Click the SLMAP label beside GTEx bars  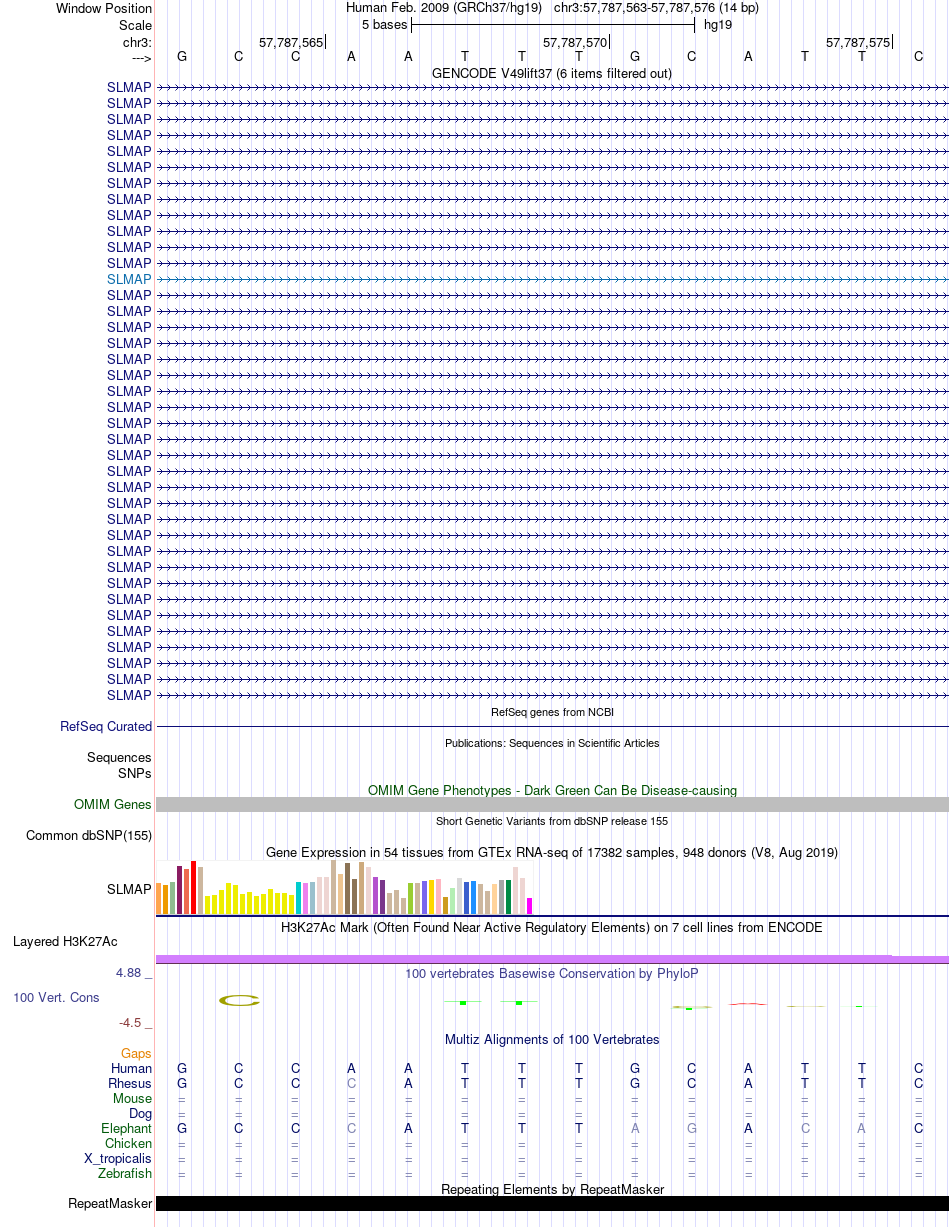[x=129, y=888]
